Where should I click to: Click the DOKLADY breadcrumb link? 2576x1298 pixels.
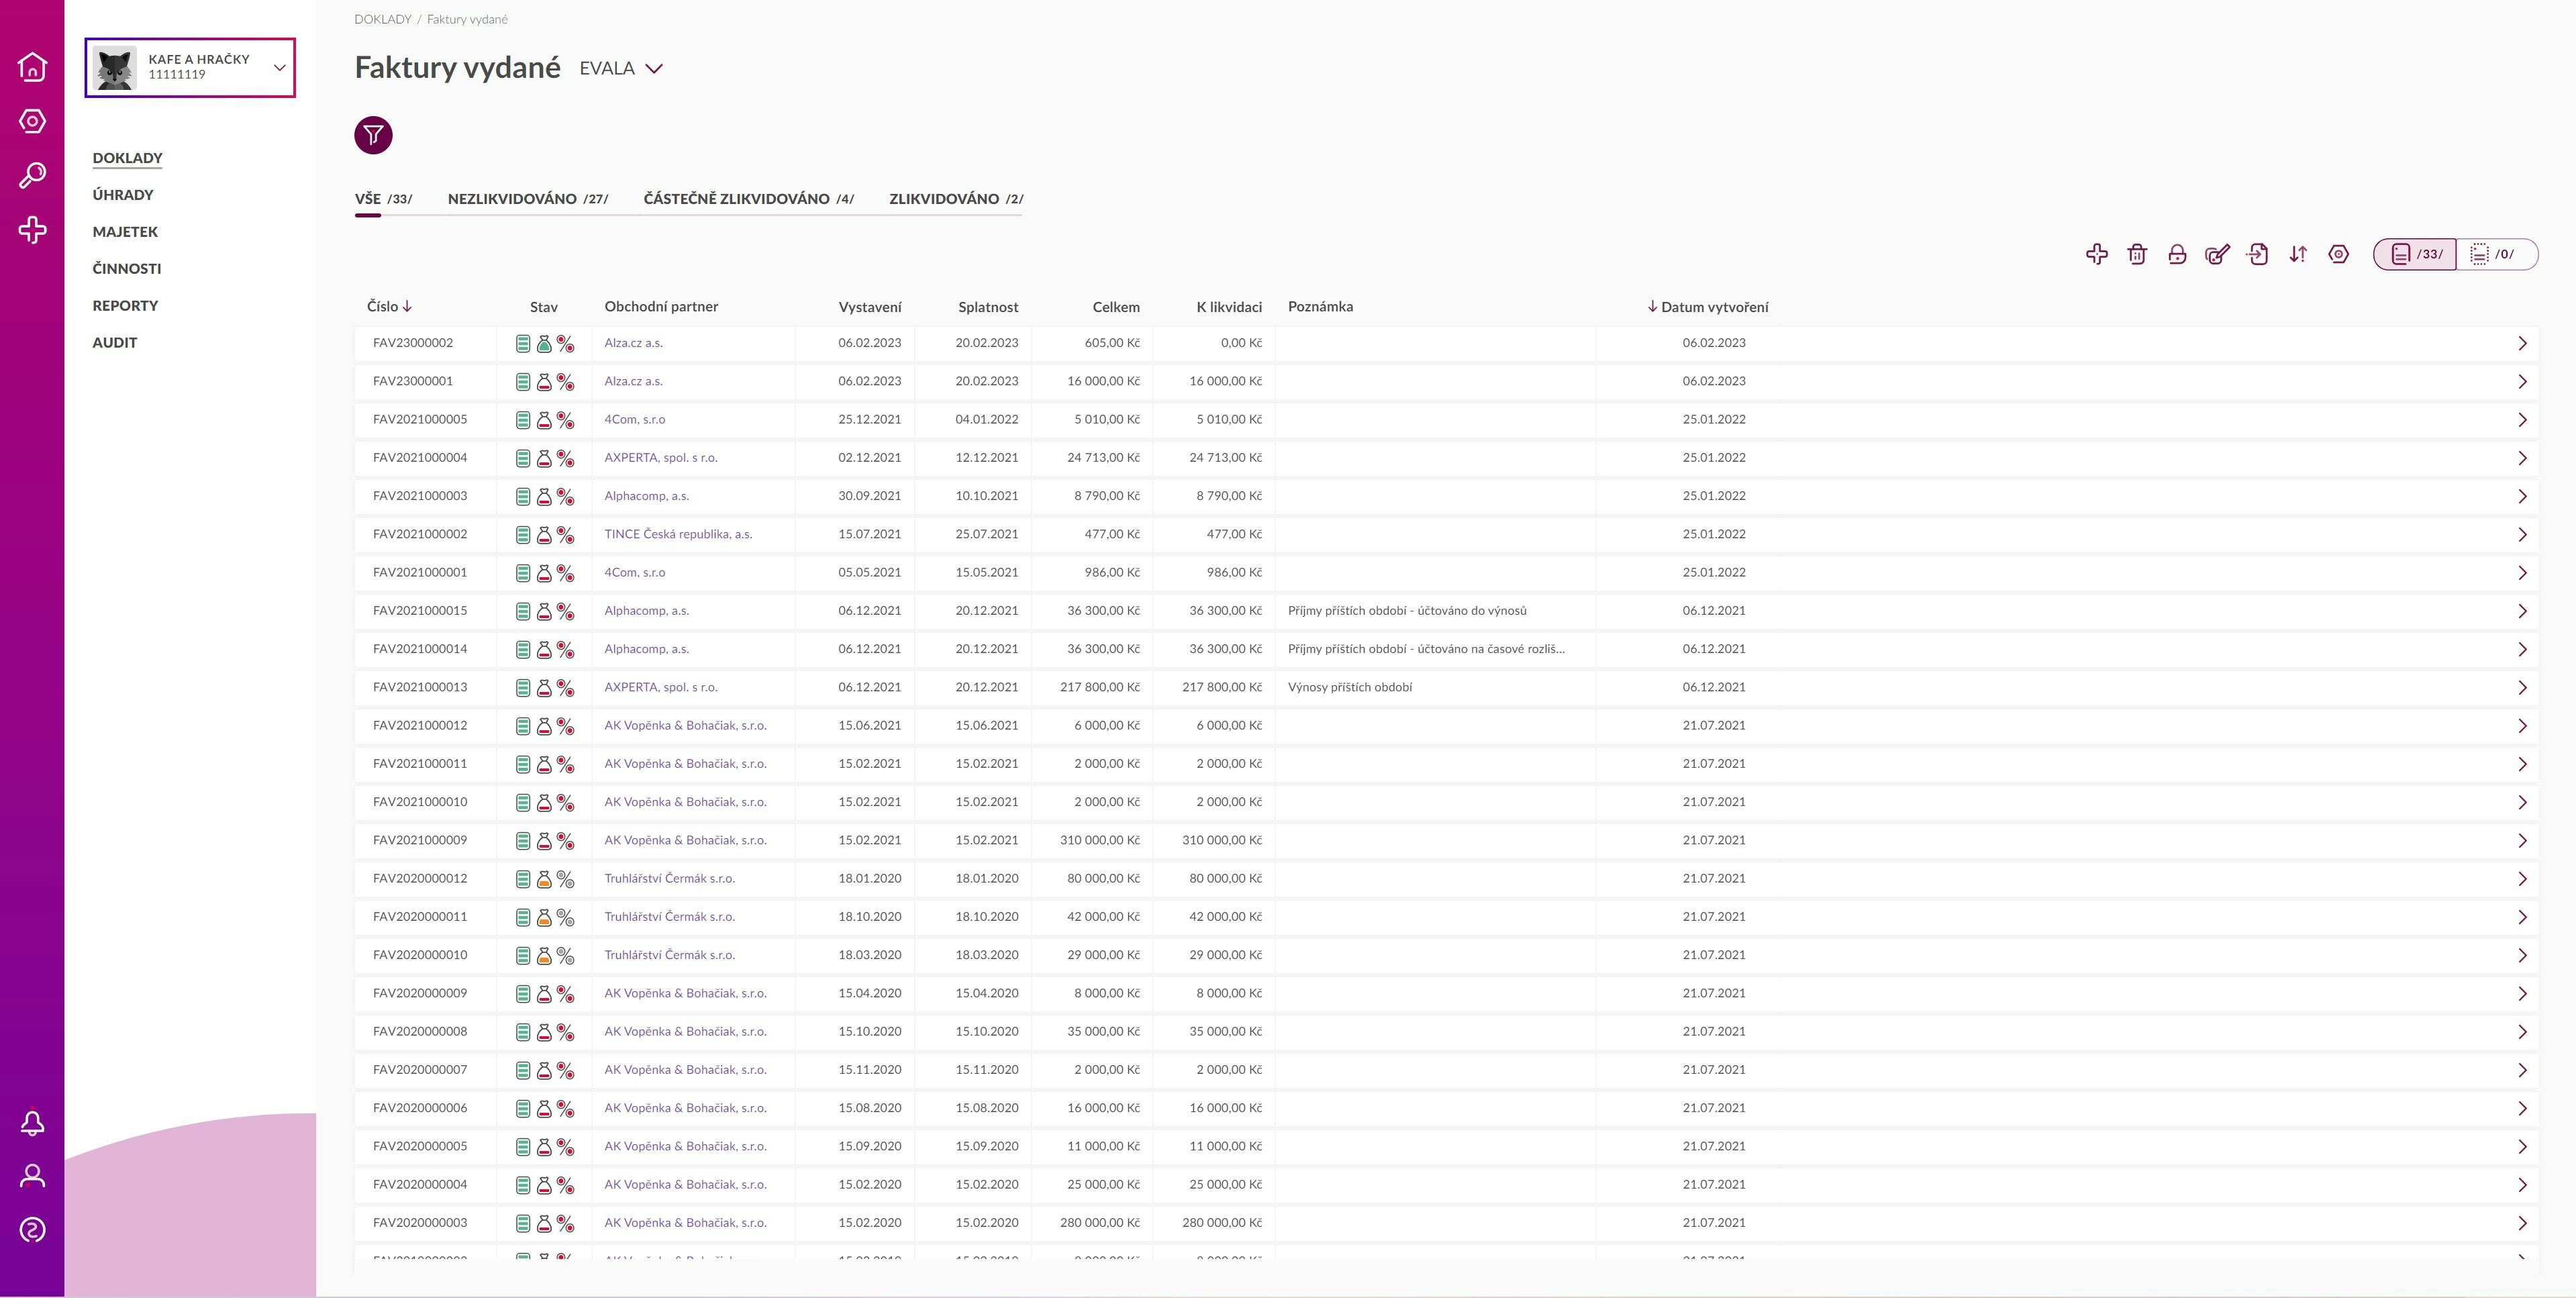point(383,19)
